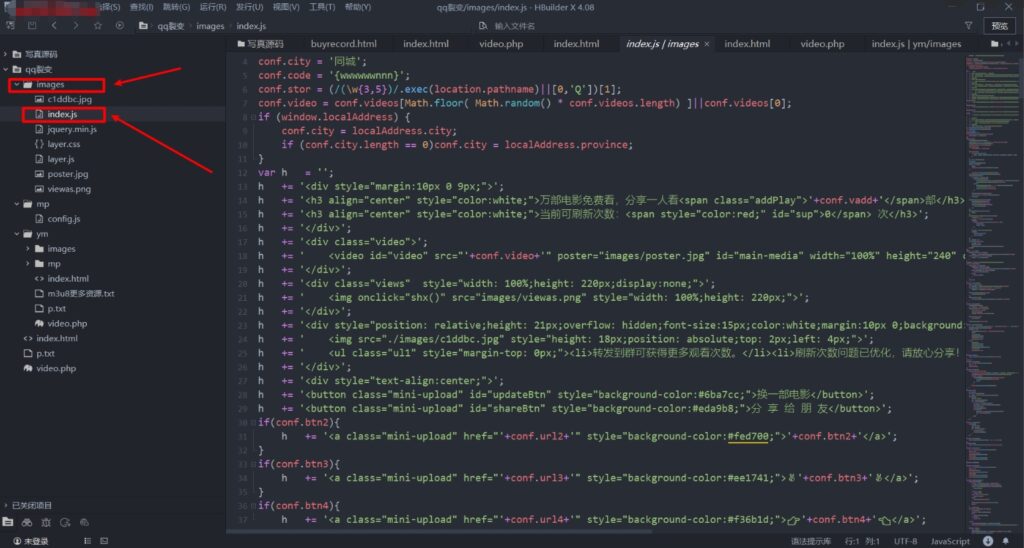Collapse the ym folder

(x=17, y=234)
